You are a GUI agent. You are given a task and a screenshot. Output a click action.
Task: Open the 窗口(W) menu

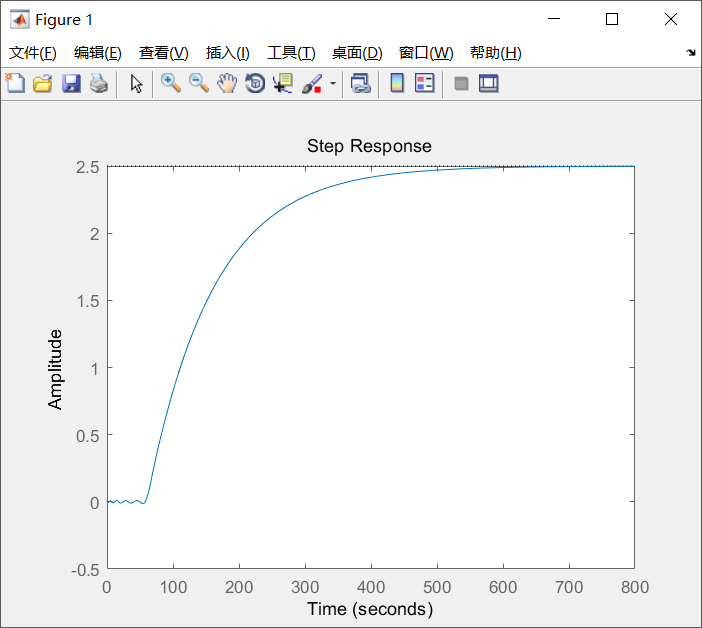pos(426,53)
